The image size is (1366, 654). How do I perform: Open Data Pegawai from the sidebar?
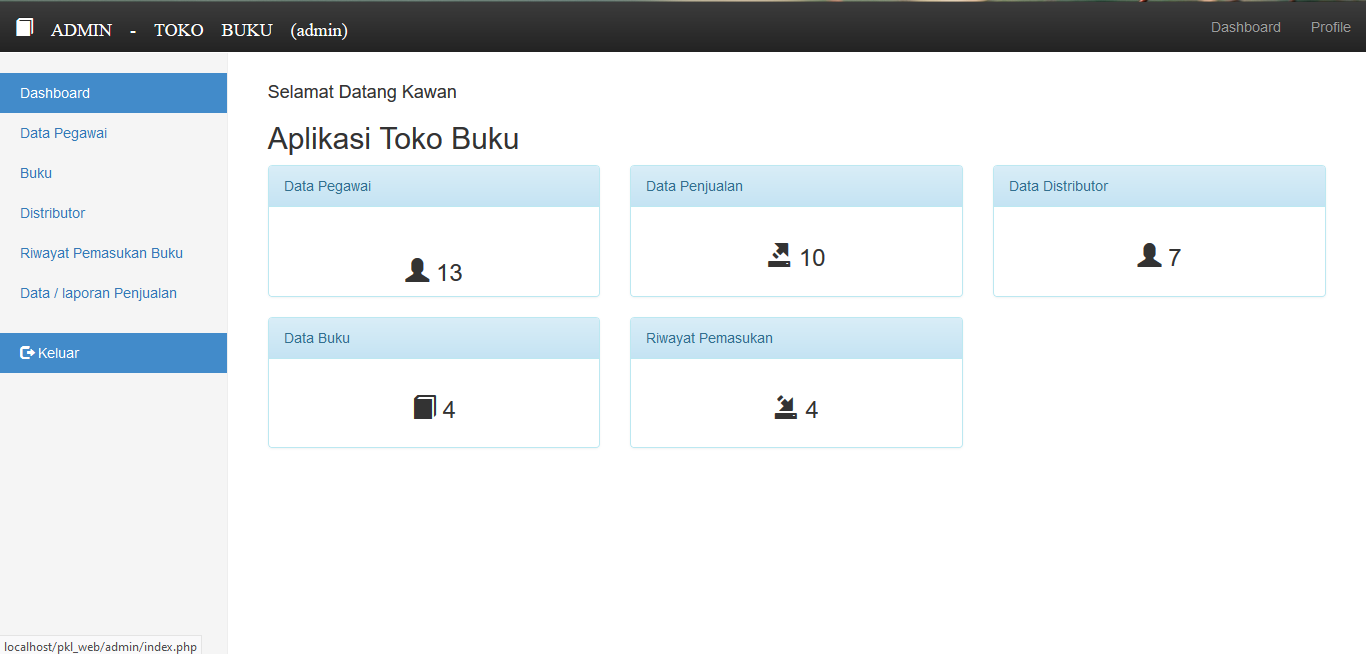coord(63,132)
